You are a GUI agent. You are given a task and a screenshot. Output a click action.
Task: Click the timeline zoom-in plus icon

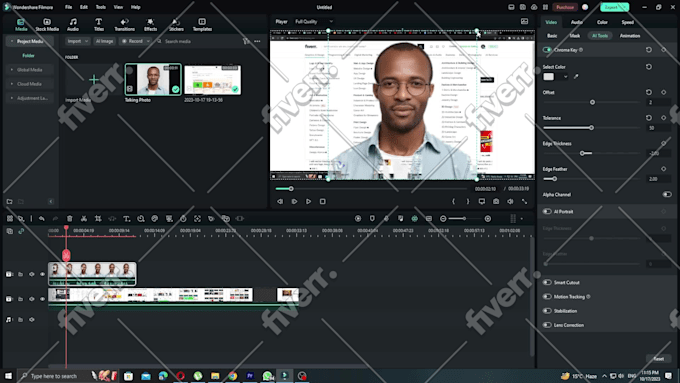487,219
